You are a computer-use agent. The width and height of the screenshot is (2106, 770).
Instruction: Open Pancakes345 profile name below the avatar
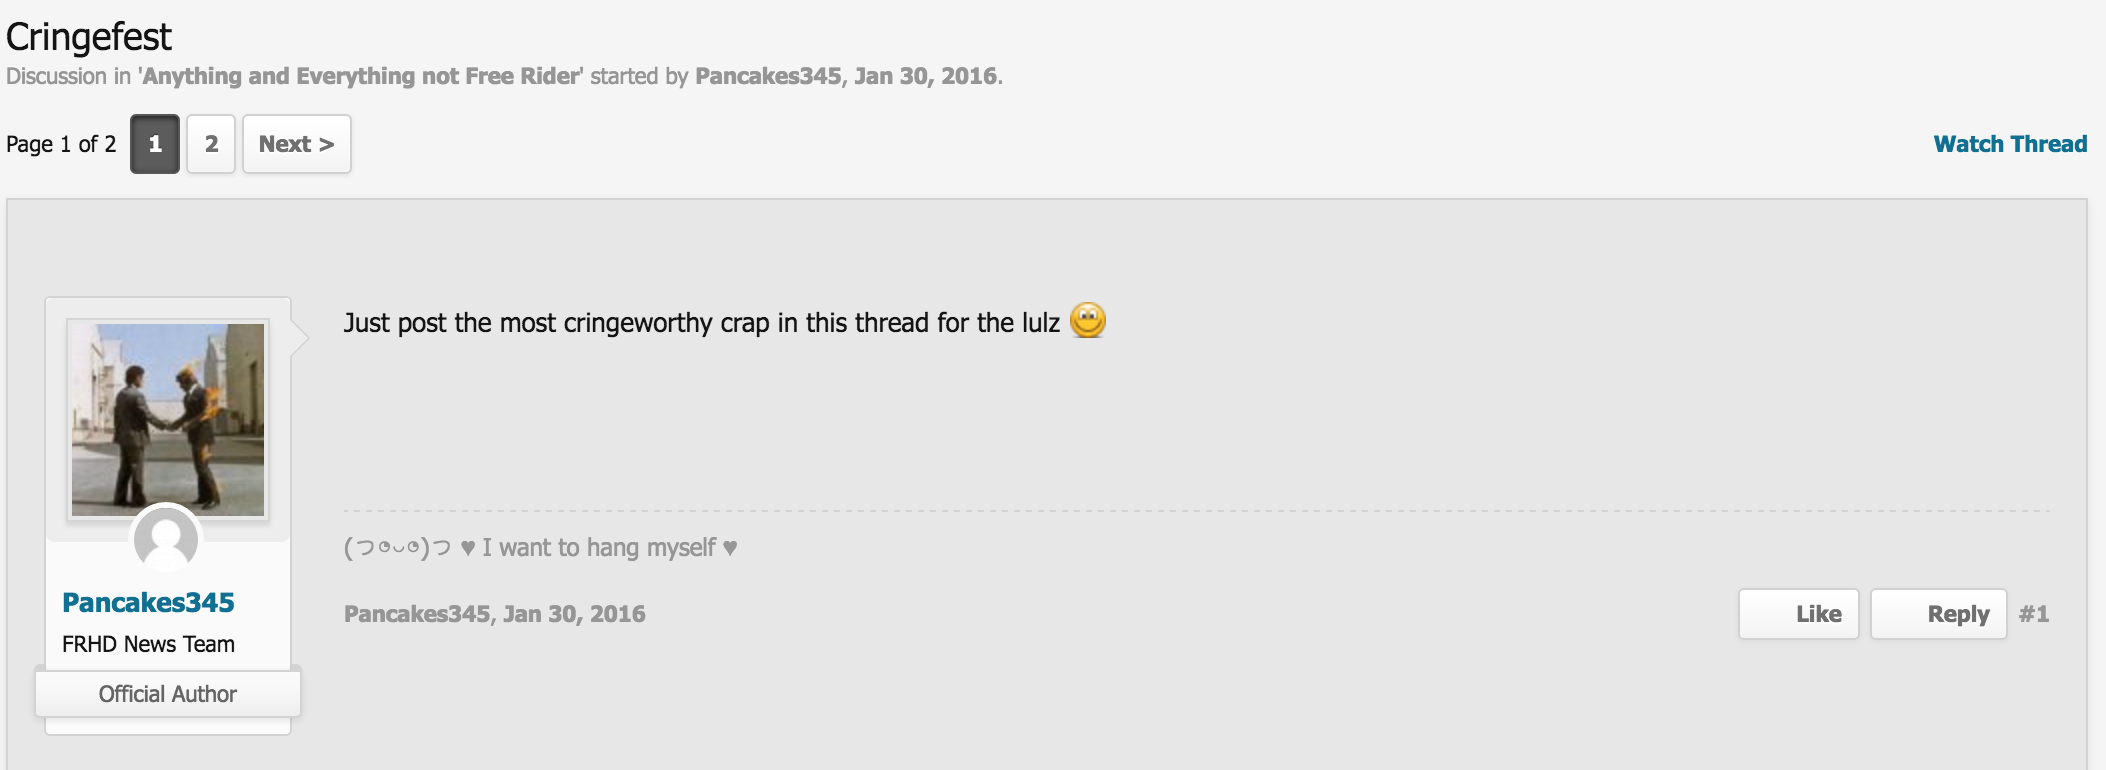(148, 602)
